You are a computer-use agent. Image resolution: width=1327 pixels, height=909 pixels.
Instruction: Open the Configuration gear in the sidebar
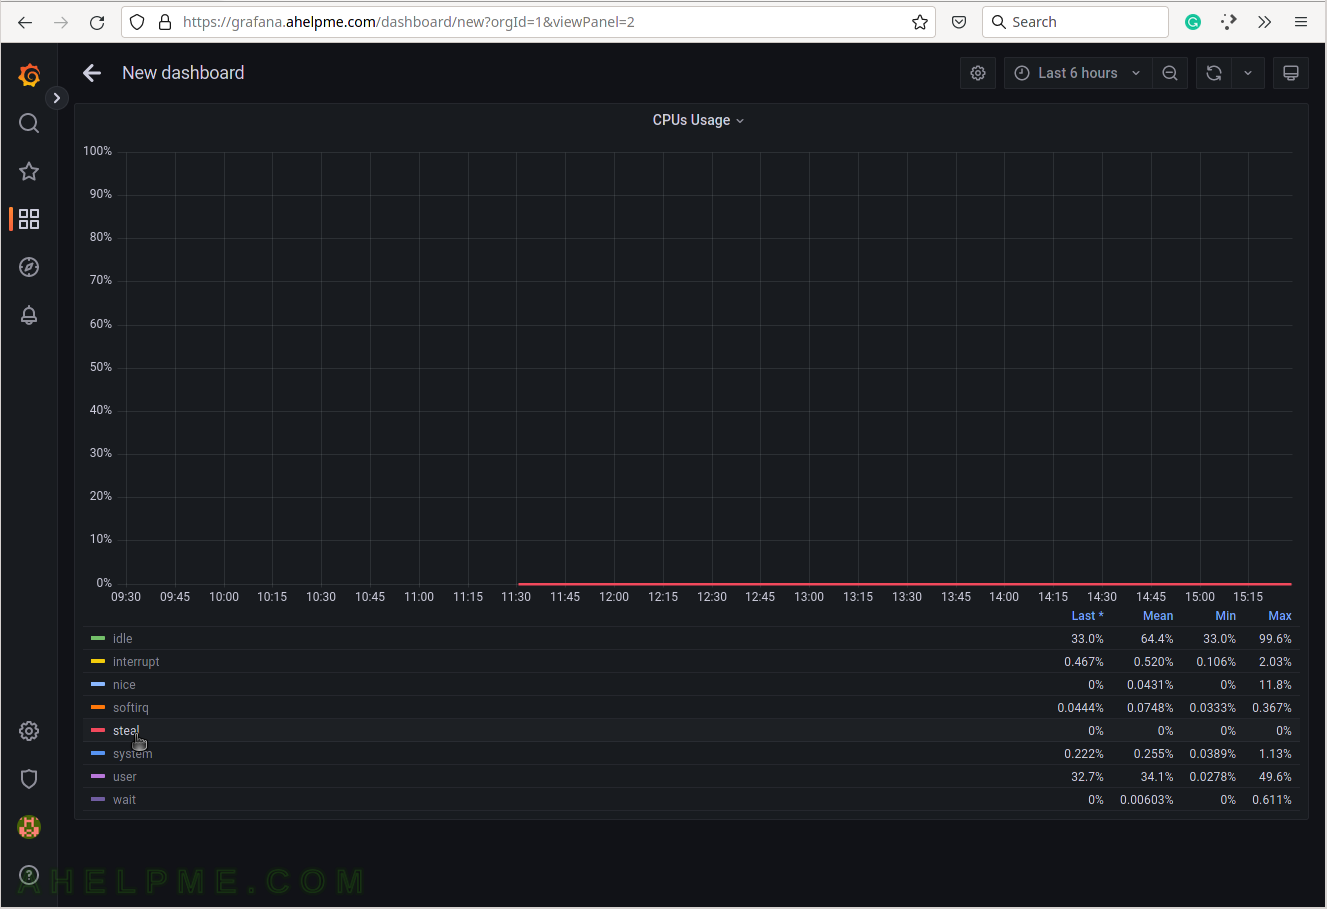29,731
